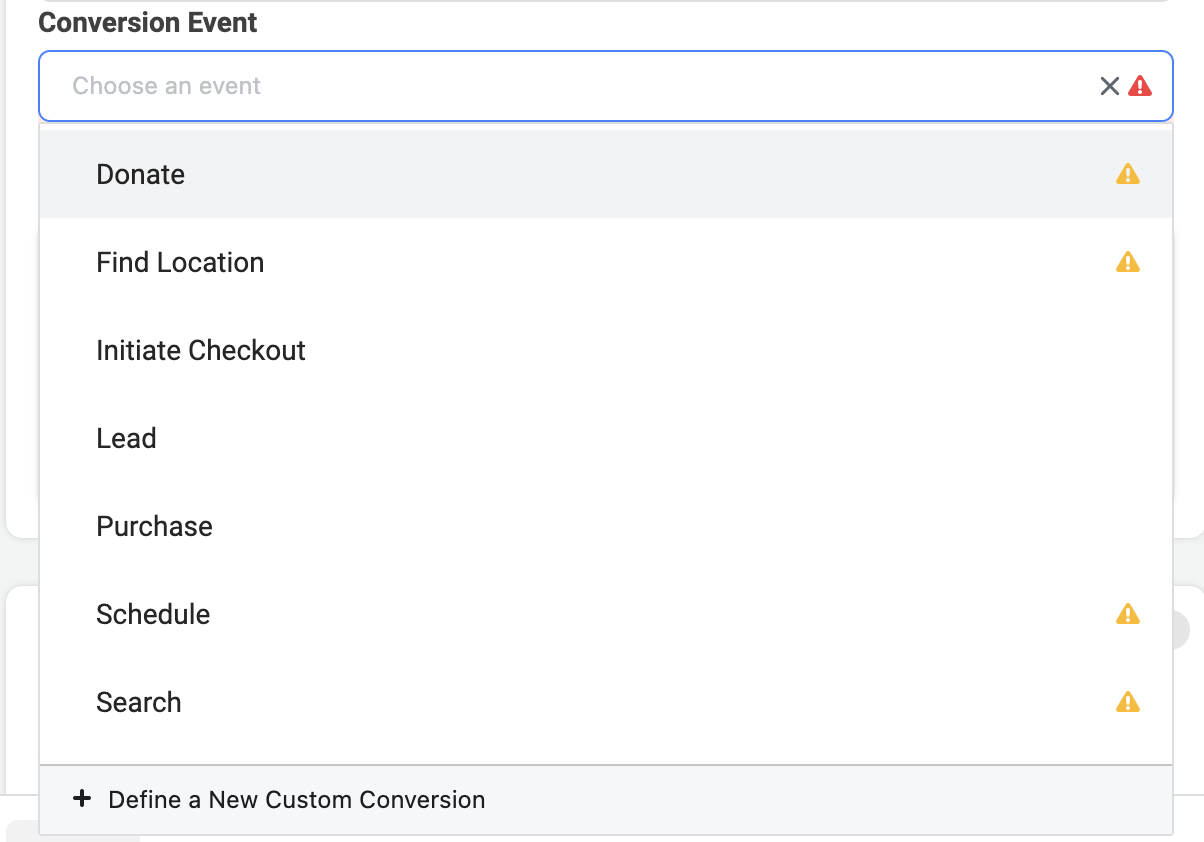Click the Conversion Event heading label
Image resolution: width=1204 pixels, height=842 pixels.
coord(148,23)
